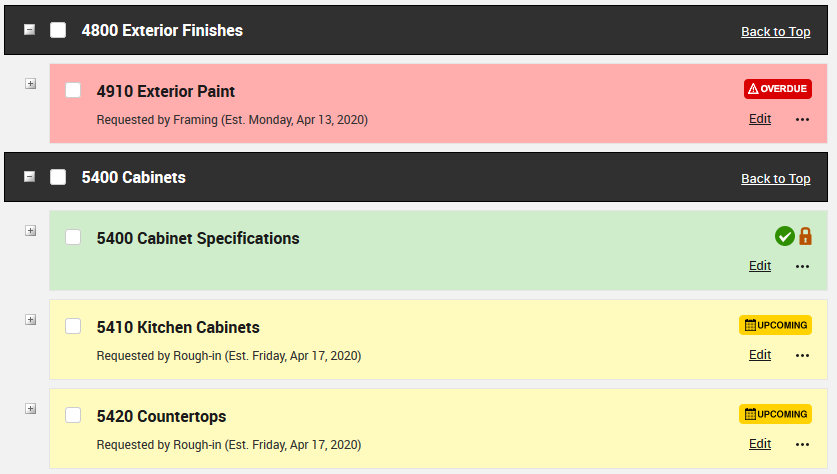Image resolution: width=837 pixels, height=474 pixels.
Task: Select the 4910 Exterior Paint checkbox
Action: click(x=73, y=90)
